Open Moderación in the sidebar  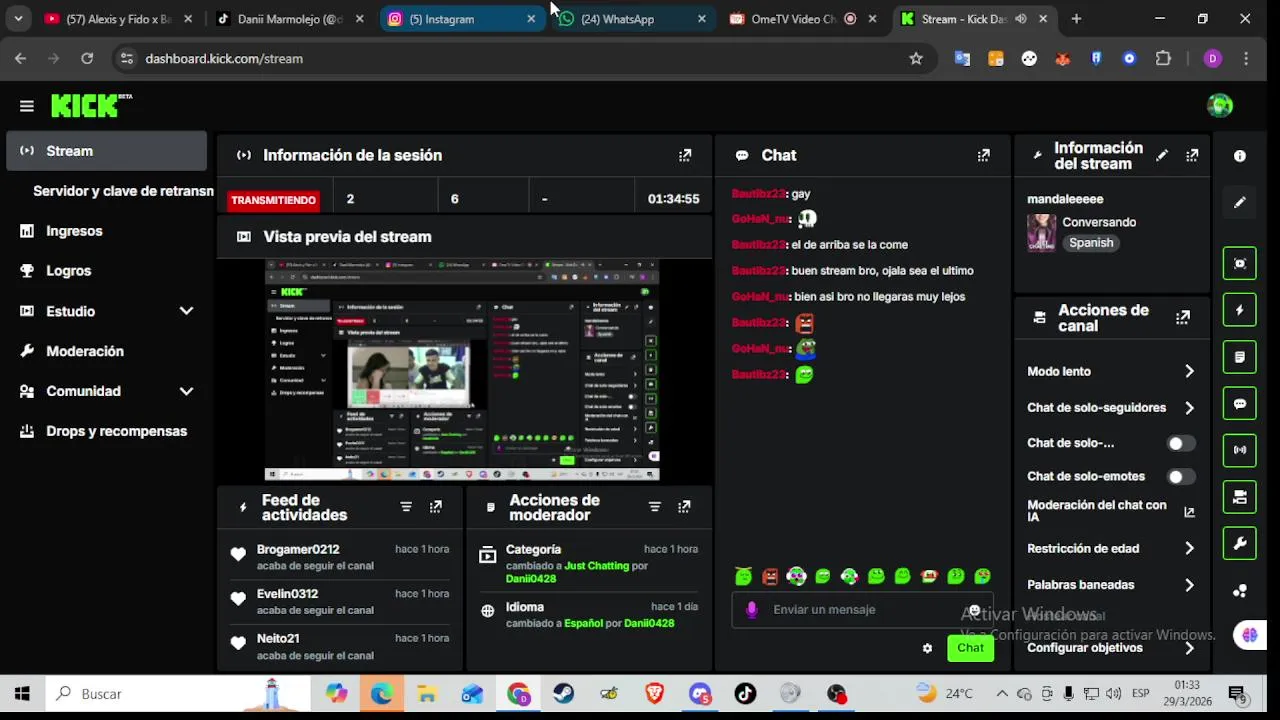tap(107, 351)
